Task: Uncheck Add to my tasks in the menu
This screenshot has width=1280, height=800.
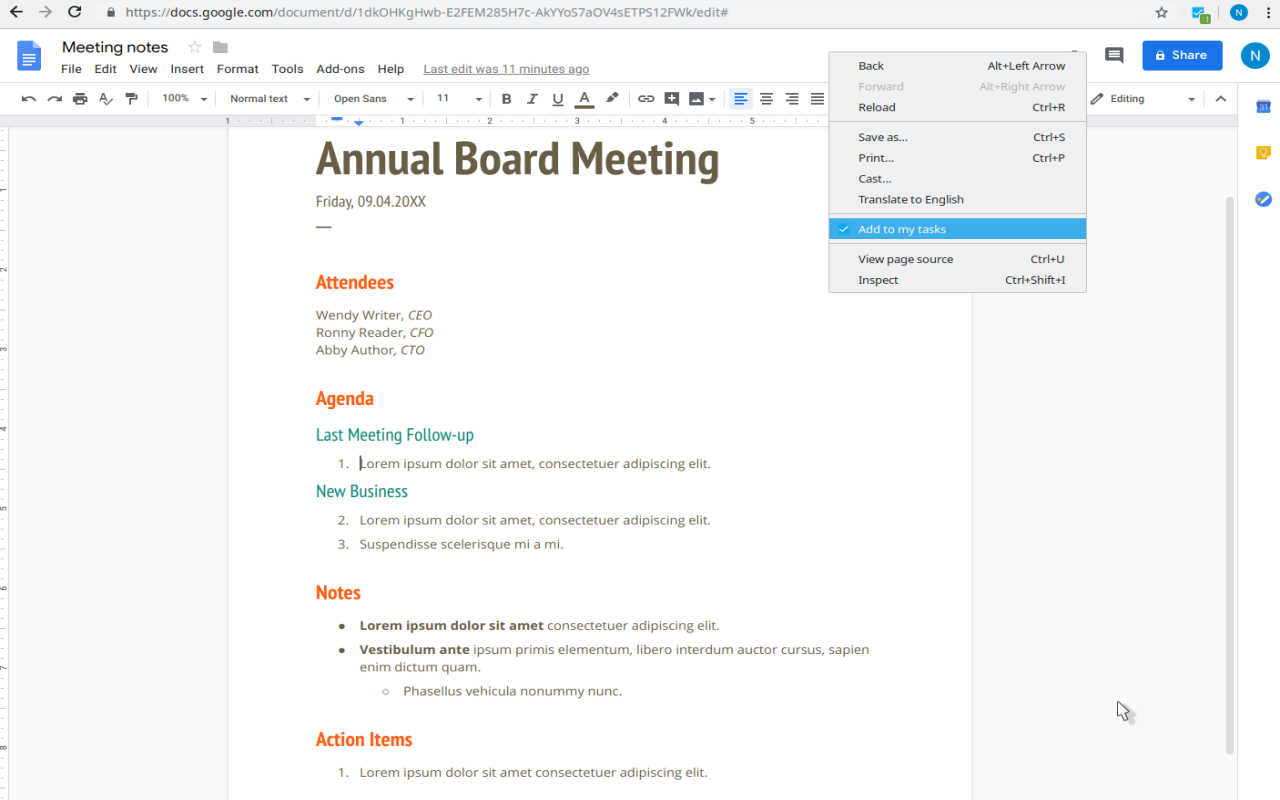Action: [901, 228]
